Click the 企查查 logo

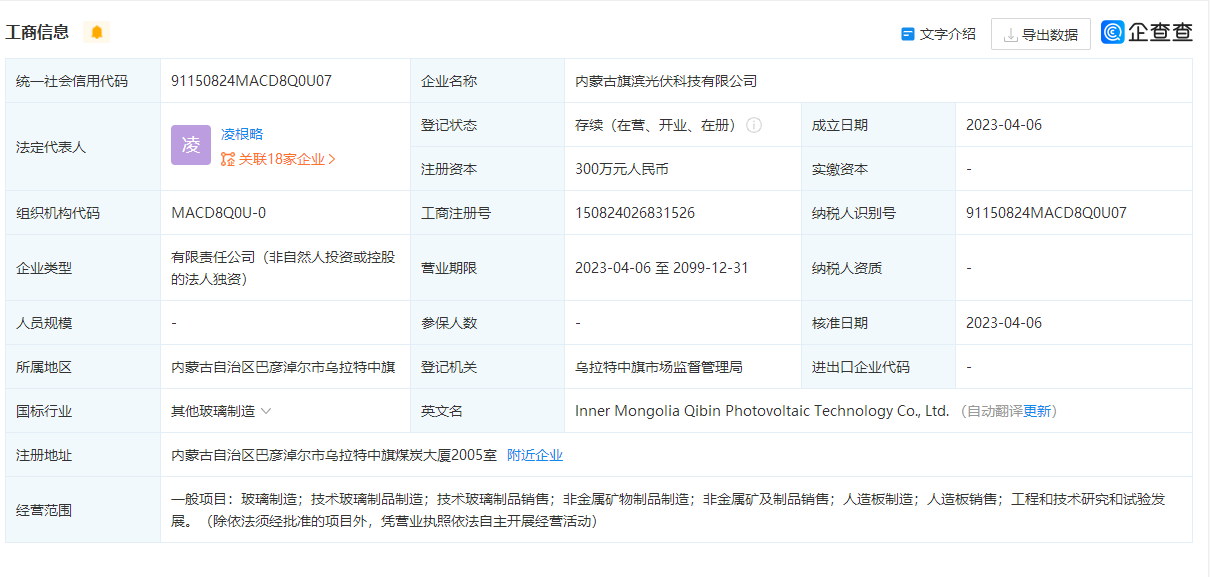[x=1147, y=32]
